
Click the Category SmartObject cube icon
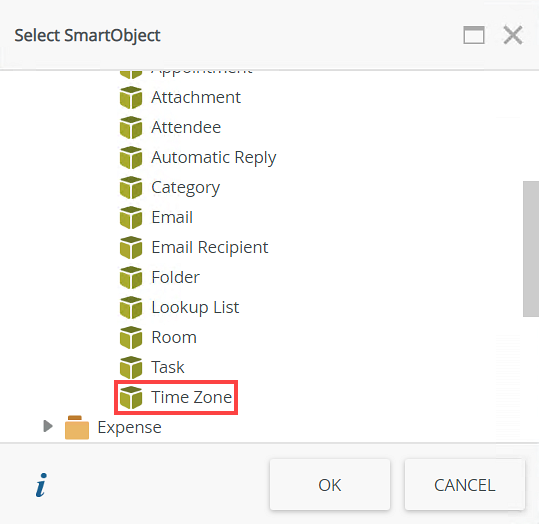(131, 187)
